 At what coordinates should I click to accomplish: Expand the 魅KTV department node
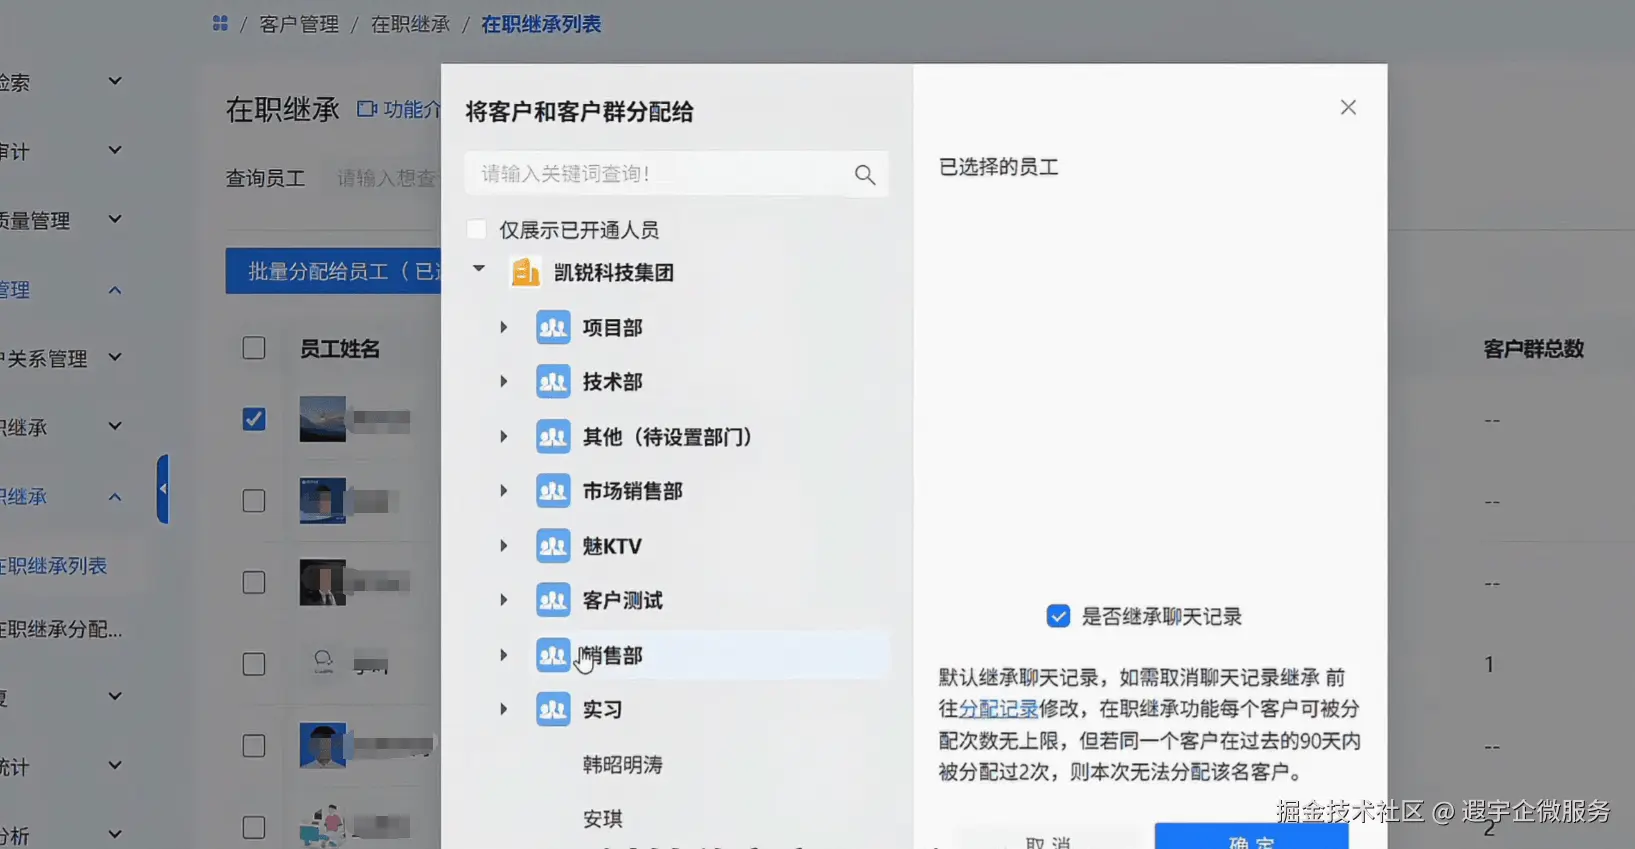[x=504, y=545]
